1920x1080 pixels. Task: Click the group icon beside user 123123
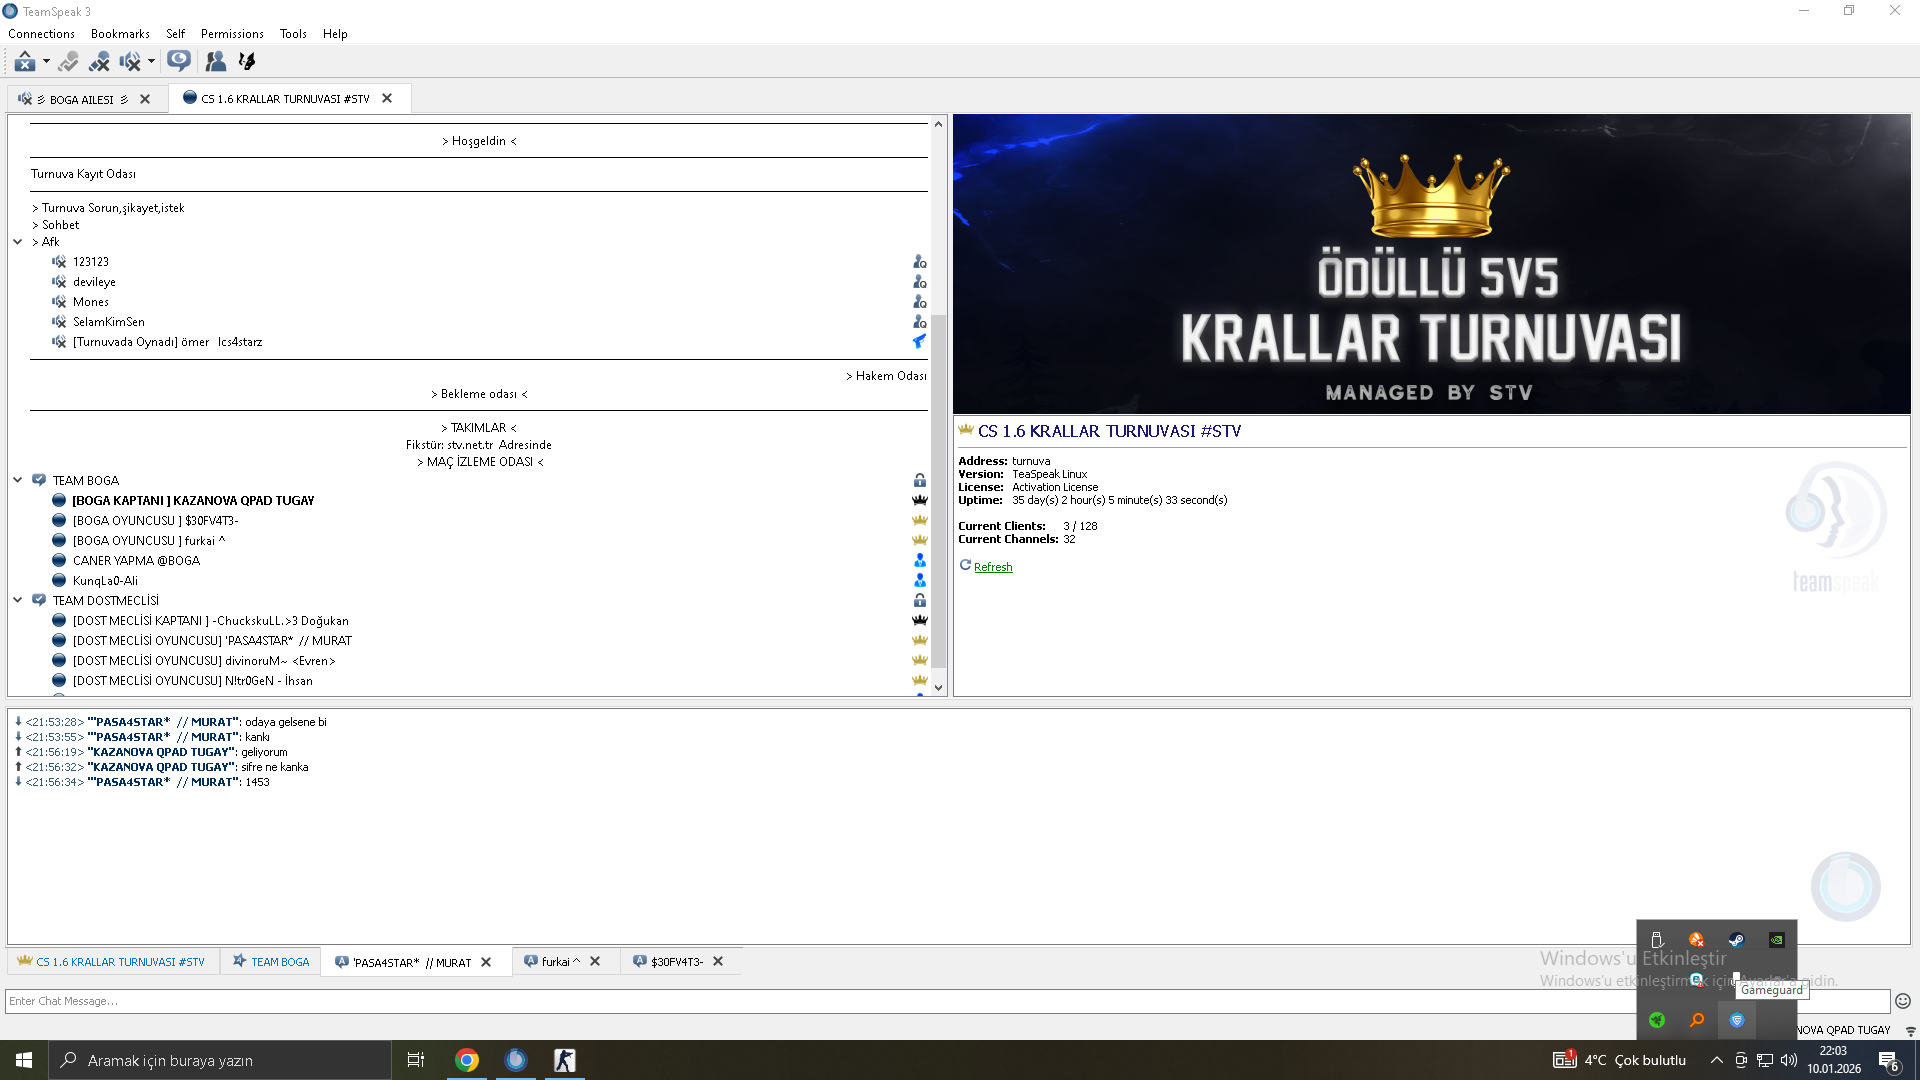tap(920, 262)
